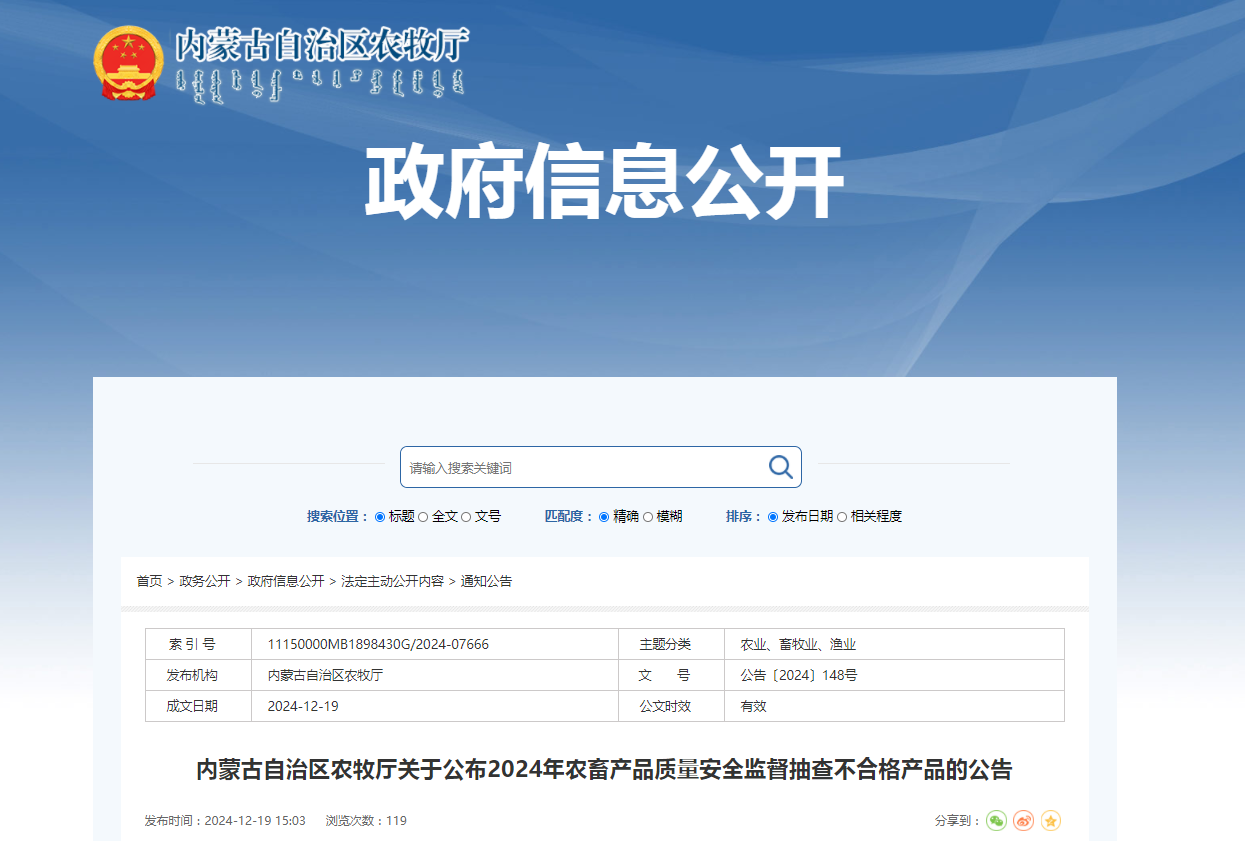This screenshot has height=841, width=1245.
Task: Click the 分享到 label
Action: coord(958,820)
